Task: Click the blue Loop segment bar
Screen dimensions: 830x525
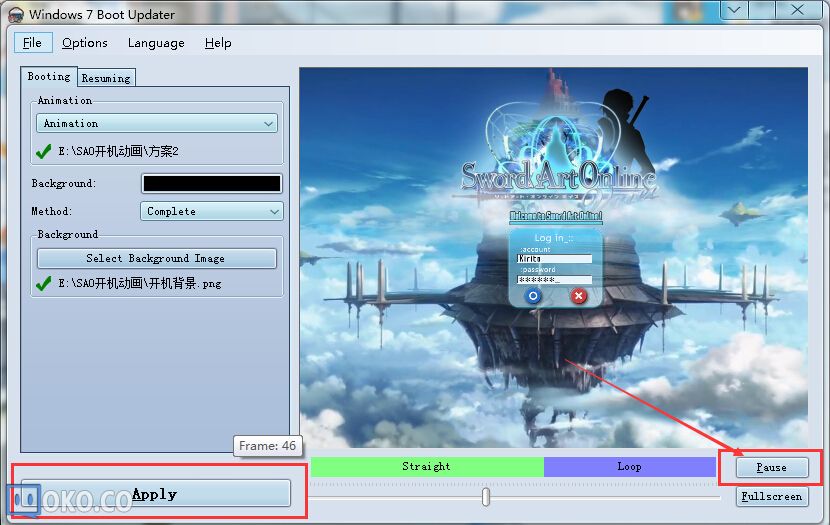Action: tap(629, 466)
